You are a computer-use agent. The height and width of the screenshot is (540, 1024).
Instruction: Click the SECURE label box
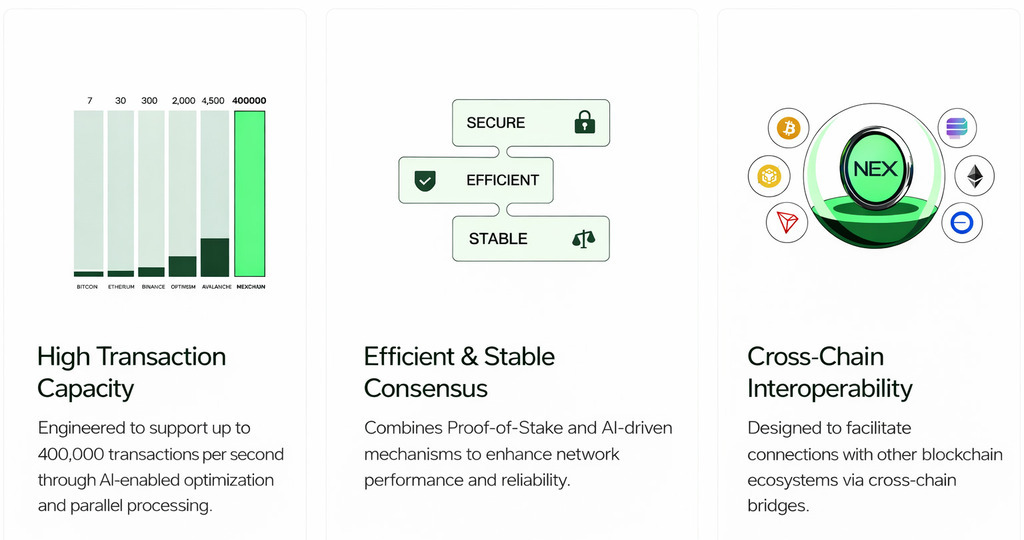tap(531, 123)
